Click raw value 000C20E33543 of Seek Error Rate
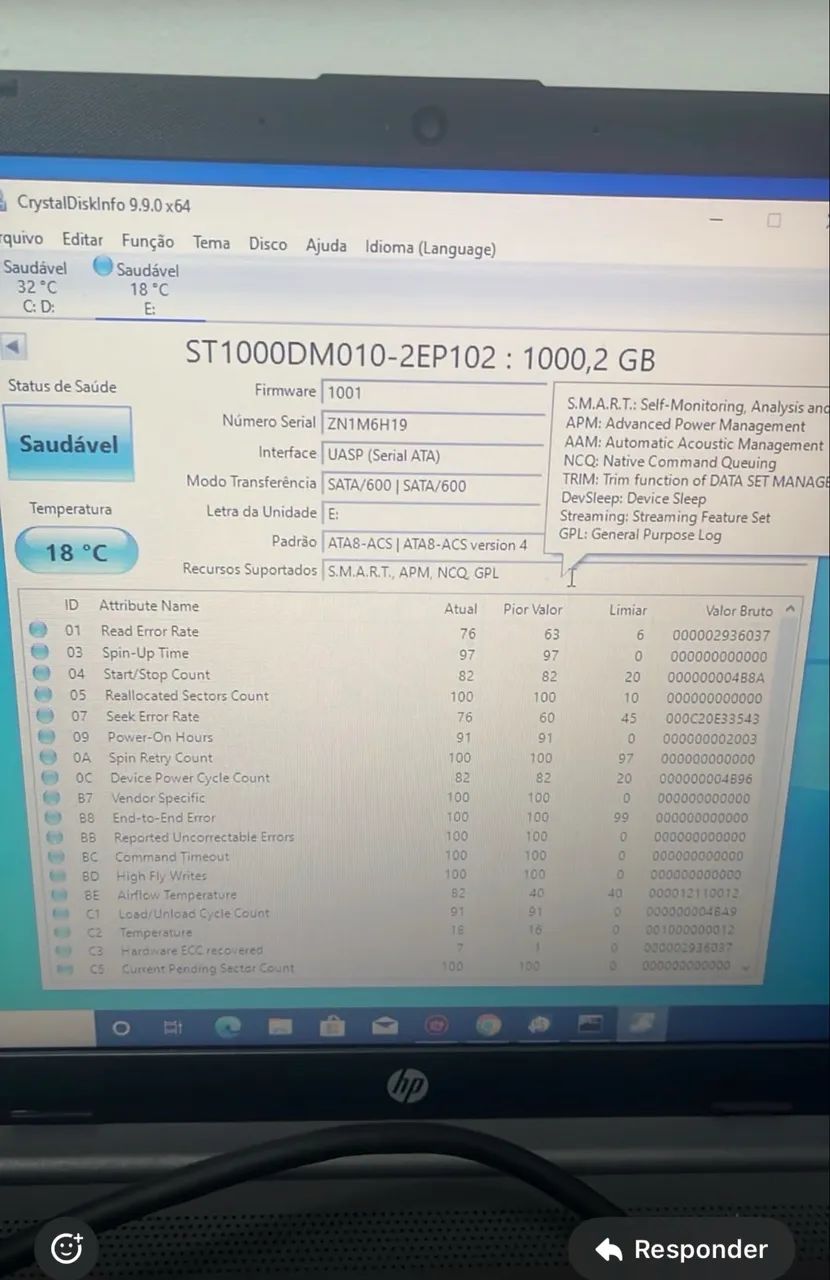This screenshot has height=1280, width=830. [x=714, y=718]
